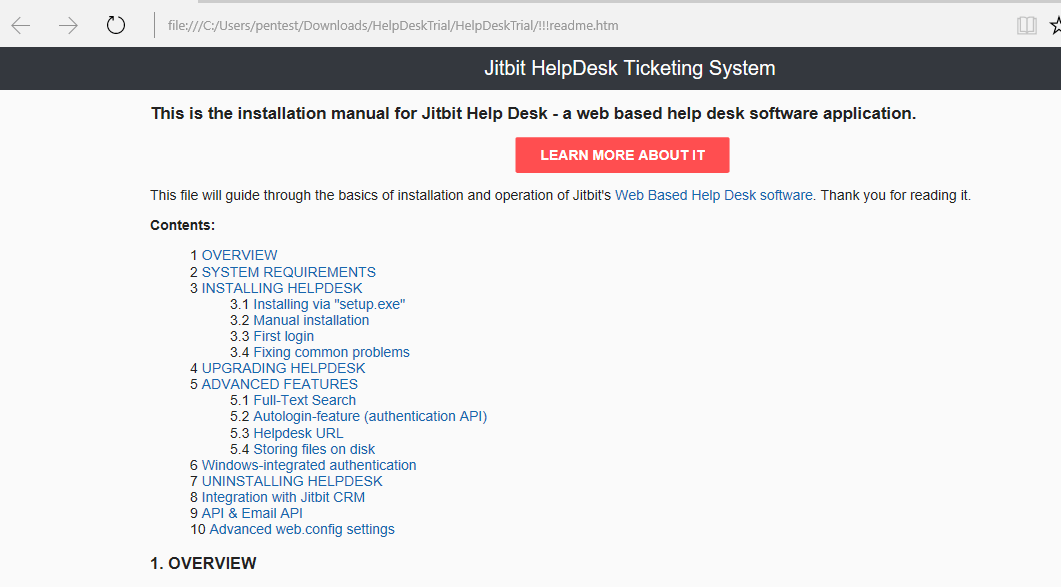Refresh the page with reload icon

(116, 25)
